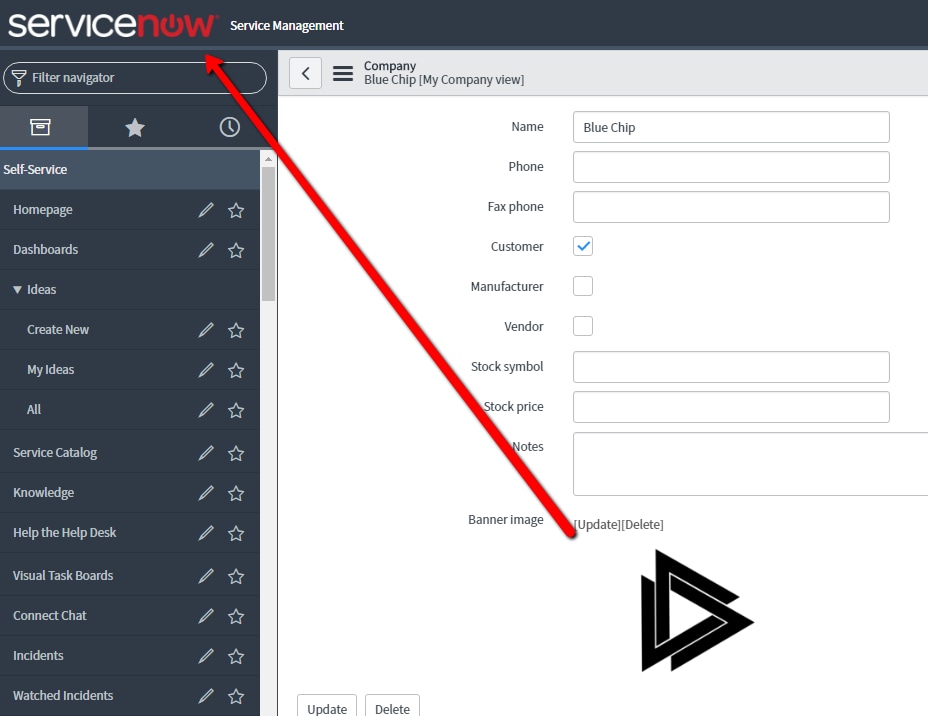
Task: Click the Name field containing Blue Chip
Action: [x=731, y=127]
